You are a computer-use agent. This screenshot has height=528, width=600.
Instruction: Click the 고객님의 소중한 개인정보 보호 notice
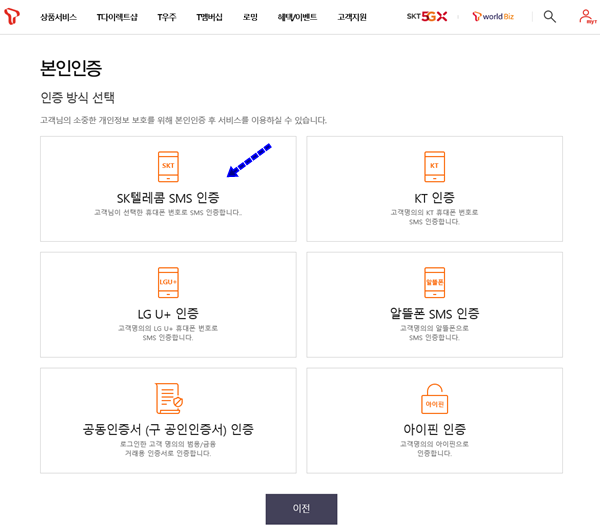pyautogui.click(x=184, y=120)
